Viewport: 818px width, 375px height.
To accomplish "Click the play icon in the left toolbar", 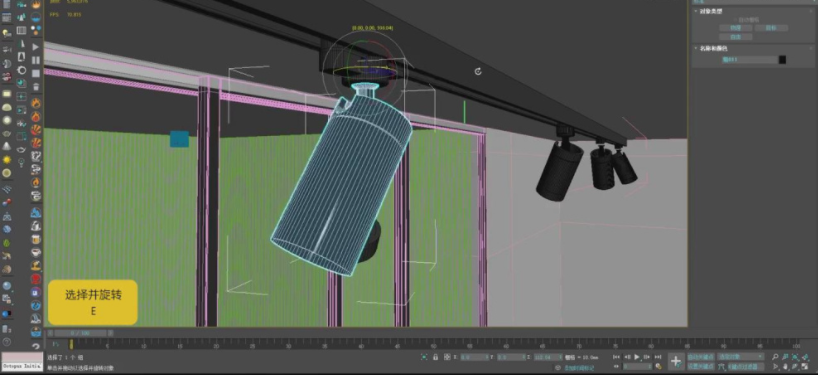I will (x=35, y=47).
